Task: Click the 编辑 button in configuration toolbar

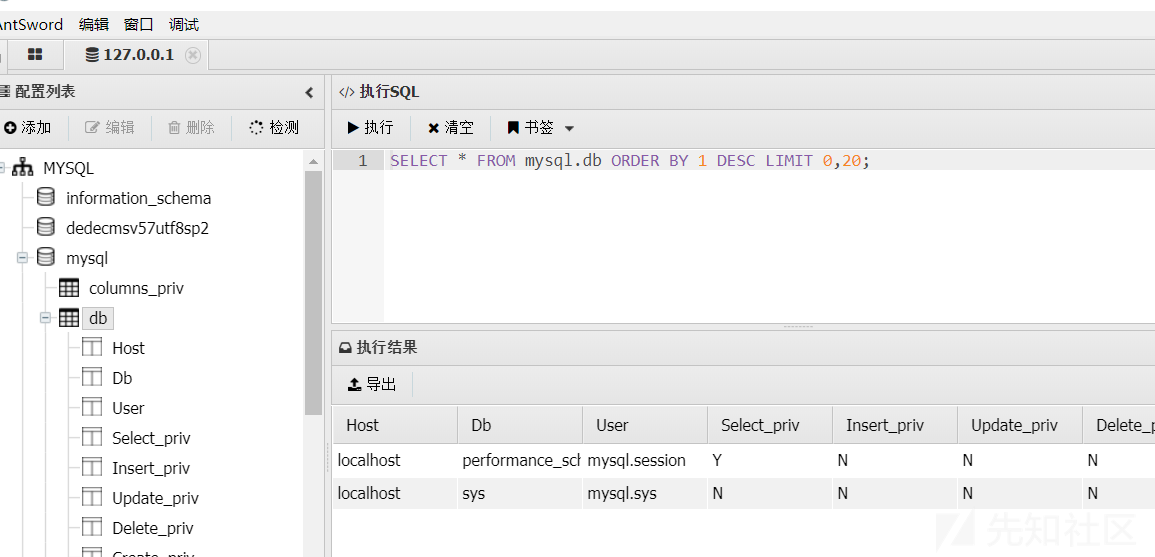Action: tap(110, 127)
